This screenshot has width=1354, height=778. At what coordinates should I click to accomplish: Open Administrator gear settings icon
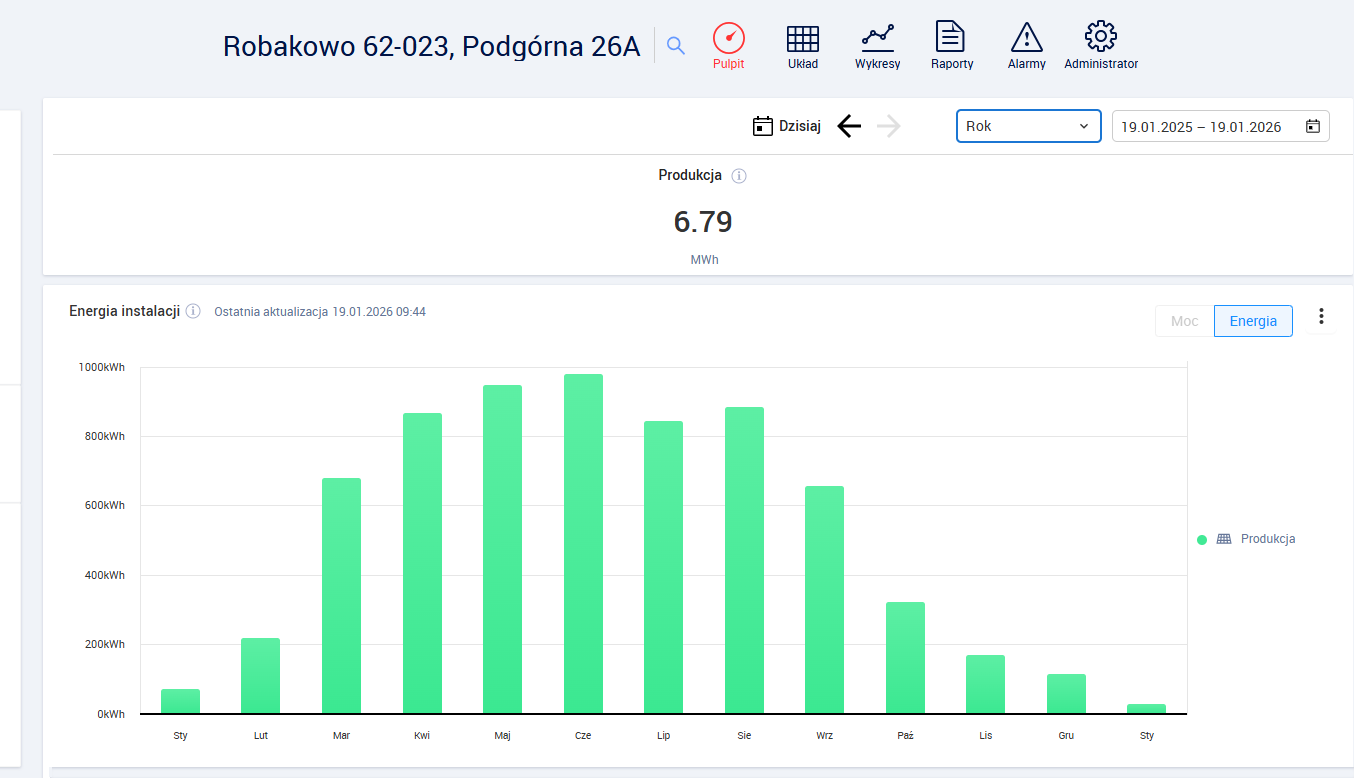point(1100,37)
